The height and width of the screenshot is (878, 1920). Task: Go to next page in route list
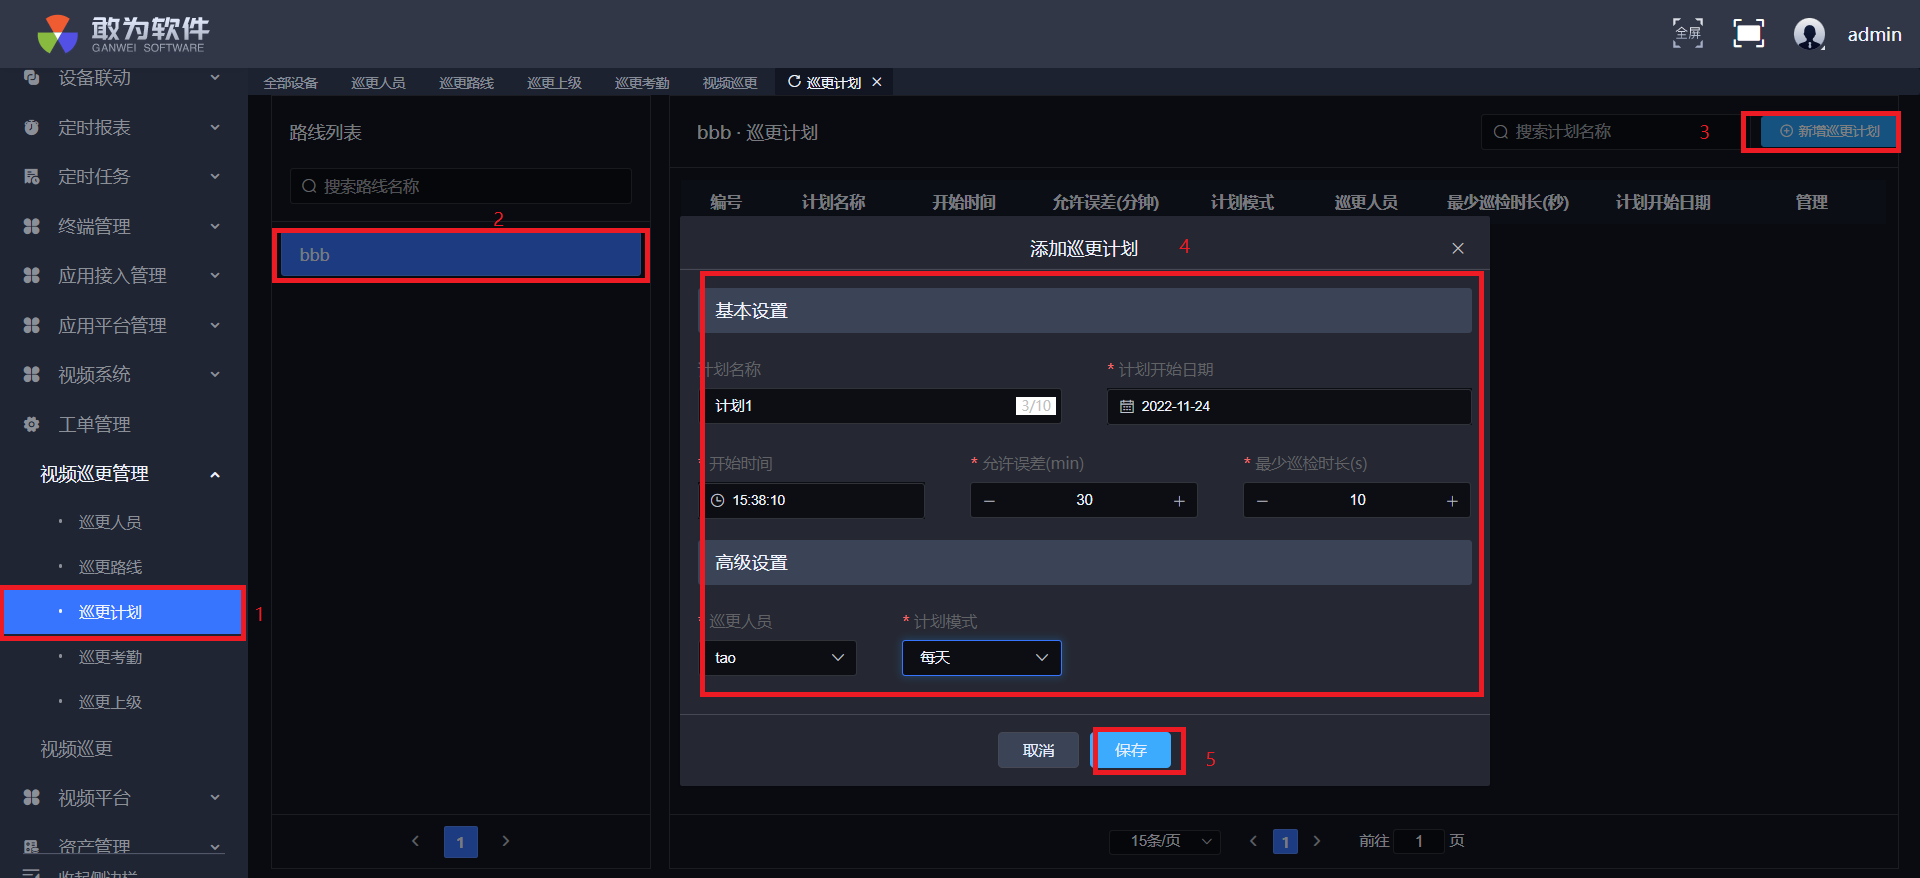pyautogui.click(x=506, y=841)
